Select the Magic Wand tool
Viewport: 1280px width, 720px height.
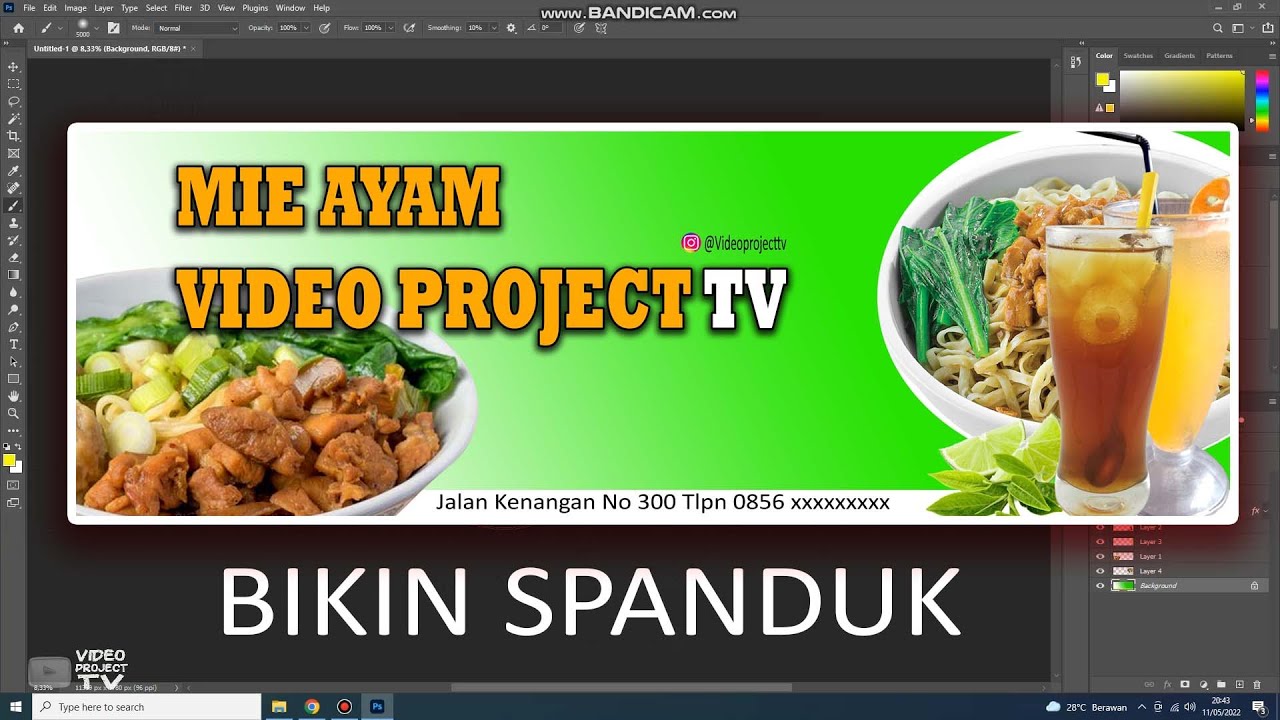tap(13, 119)
